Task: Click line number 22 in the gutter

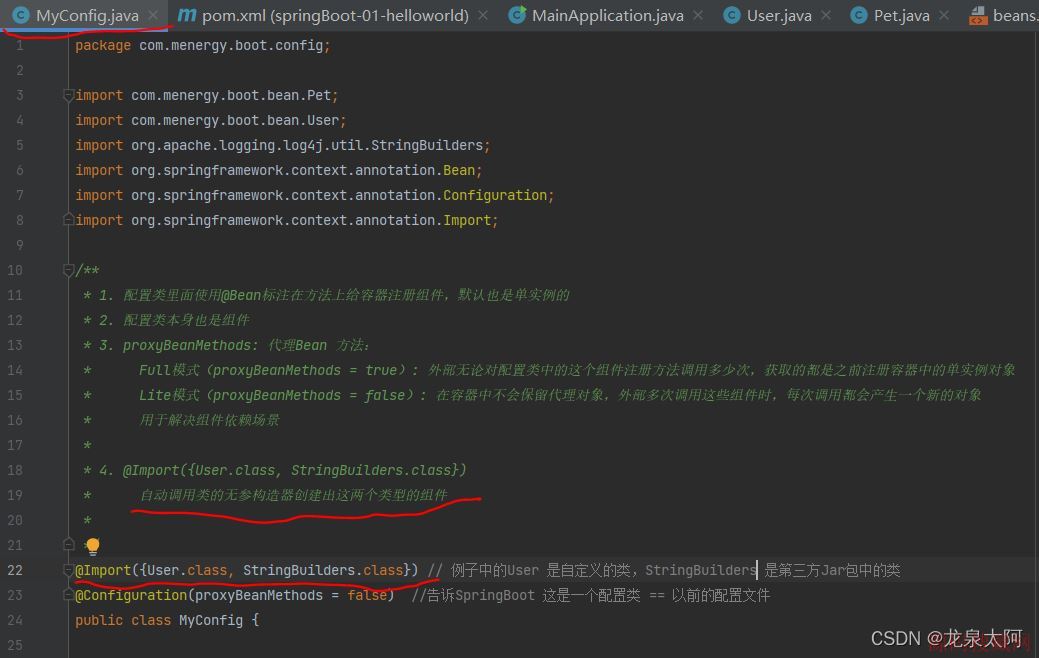Action: click(x=15, y=571)
